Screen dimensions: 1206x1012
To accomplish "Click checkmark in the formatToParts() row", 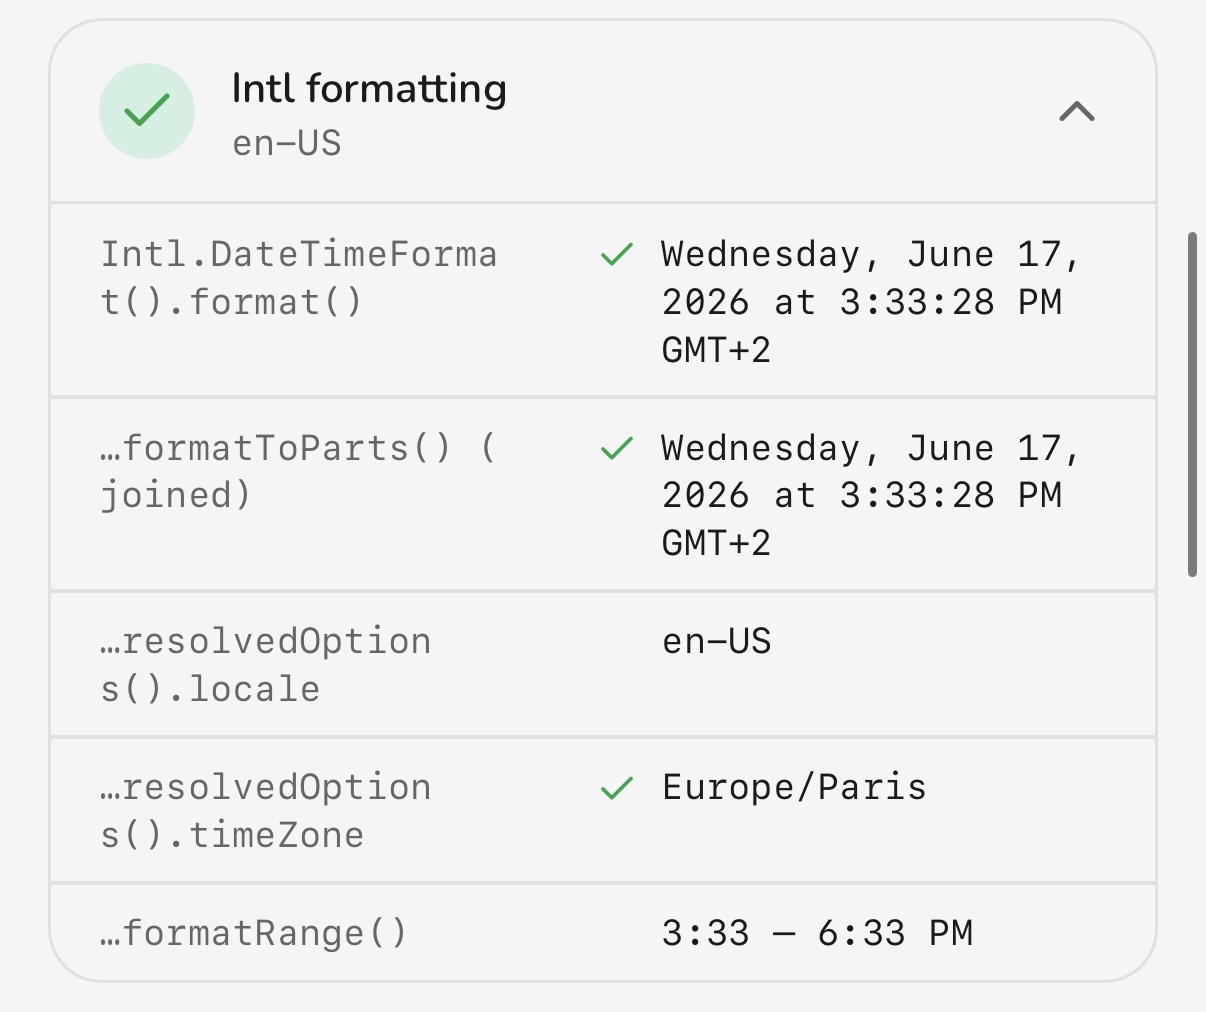I will pyautogui.click(x=617, y=448).
